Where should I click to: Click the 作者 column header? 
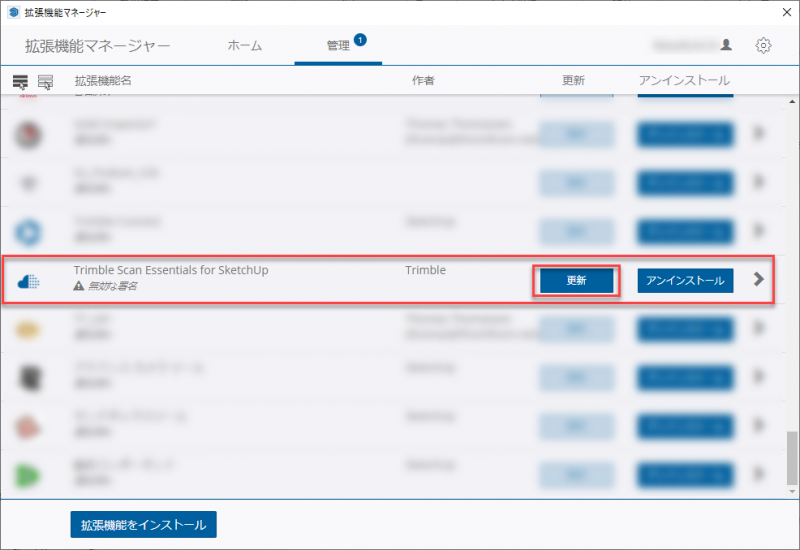click(x=423, y=80)
